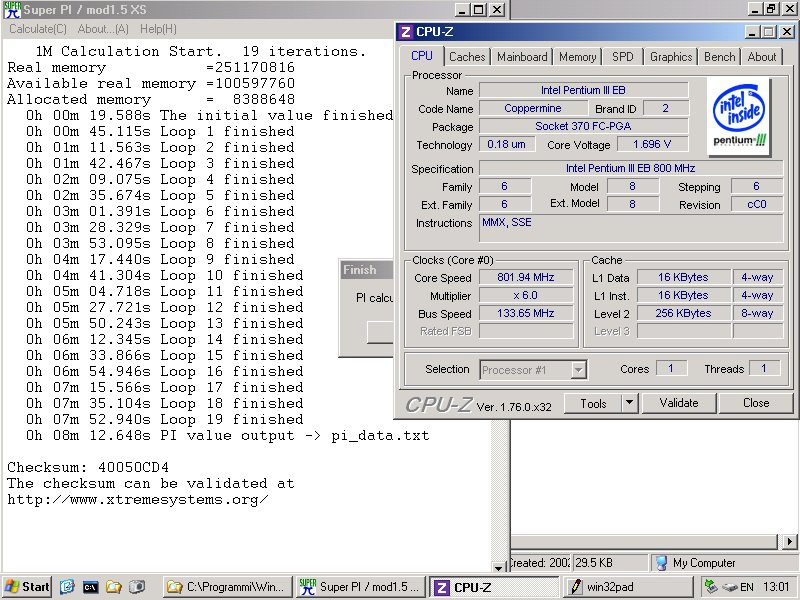The width and height of the screenshot is (800, 600).
Task: Click the Super PI title bar icon
Action: coord(11,10)
